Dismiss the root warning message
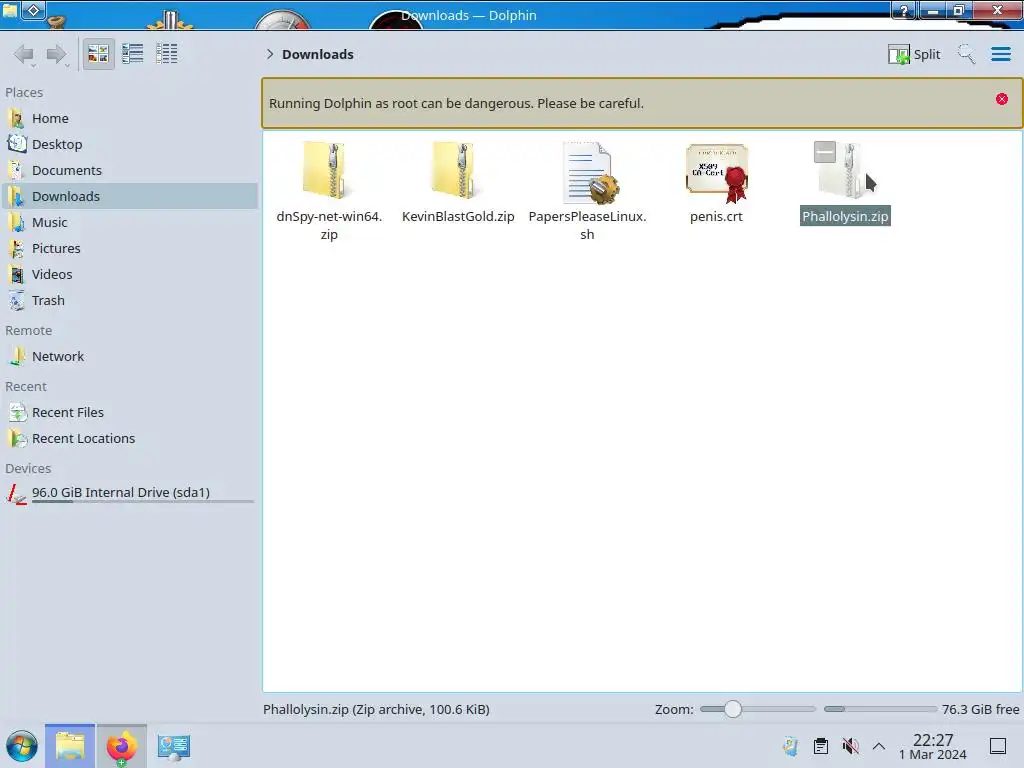This screenshot has width=1024, height=768. click(x=1002, y=99)
